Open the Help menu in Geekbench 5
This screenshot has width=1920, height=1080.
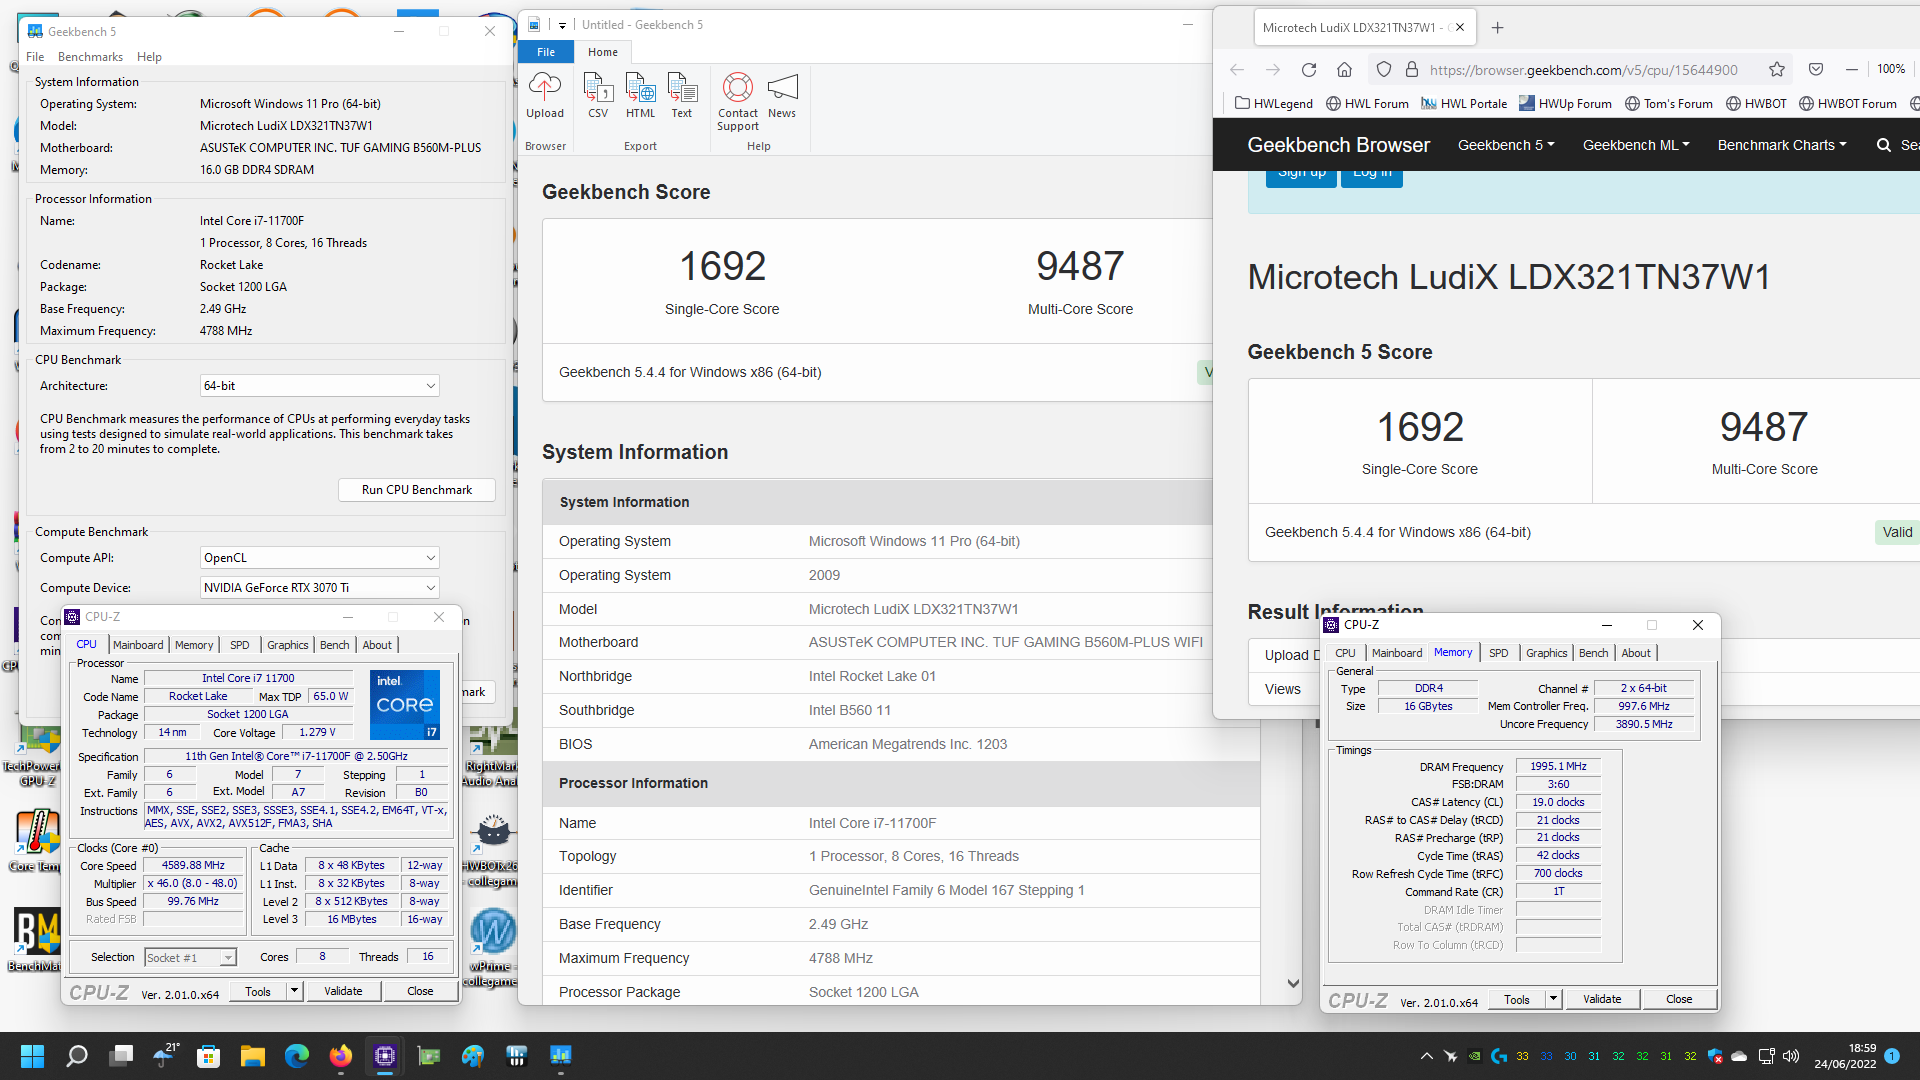pyautogui.click(x=149, y=57)
